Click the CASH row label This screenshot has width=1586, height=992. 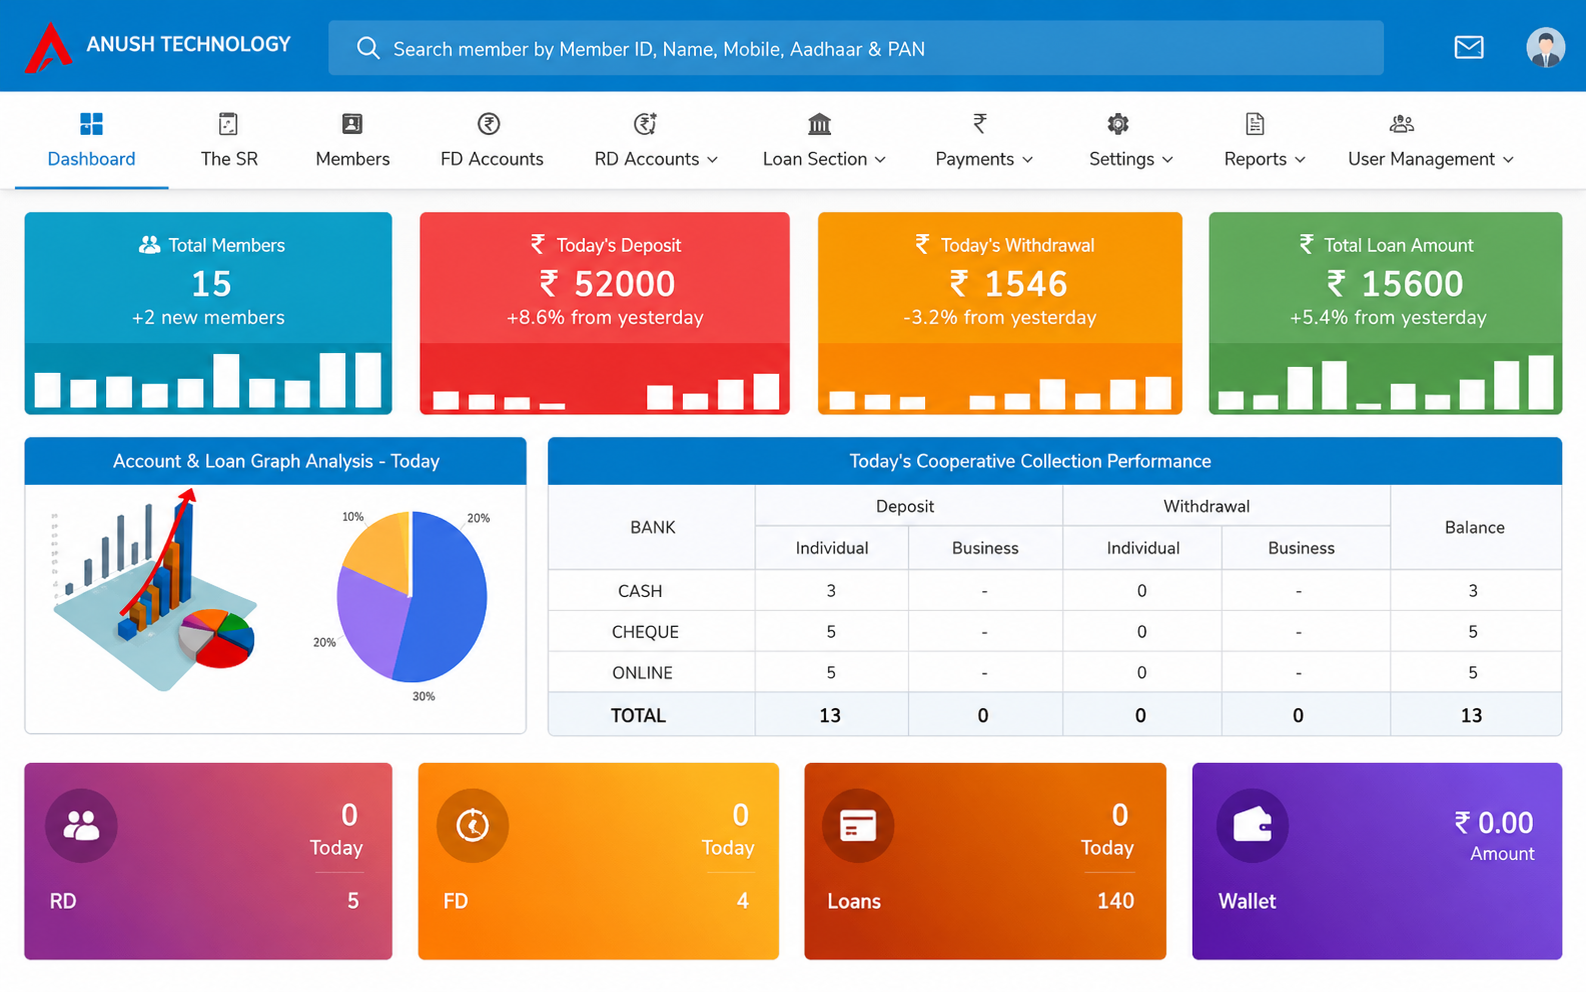tap(640, 591)
